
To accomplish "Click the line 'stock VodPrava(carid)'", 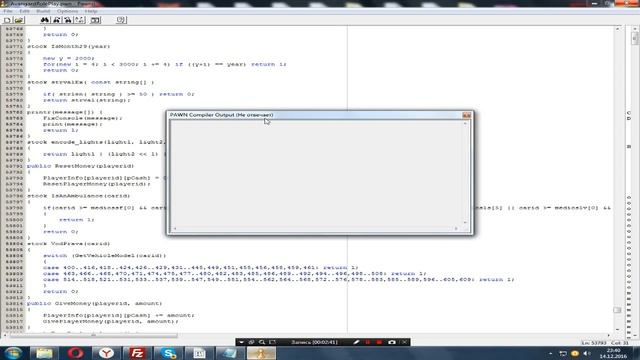I will 69,244.
